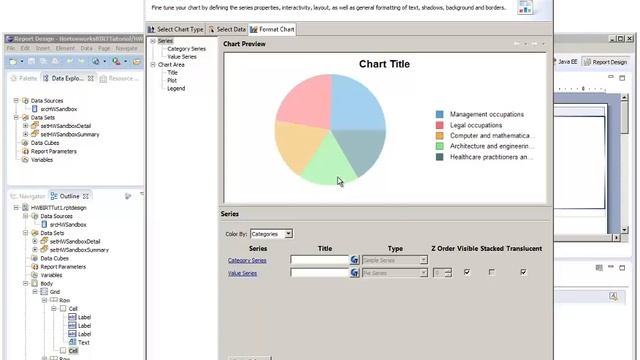Select Data Cubes icon in Data Explorer

(x=25, y=143)
